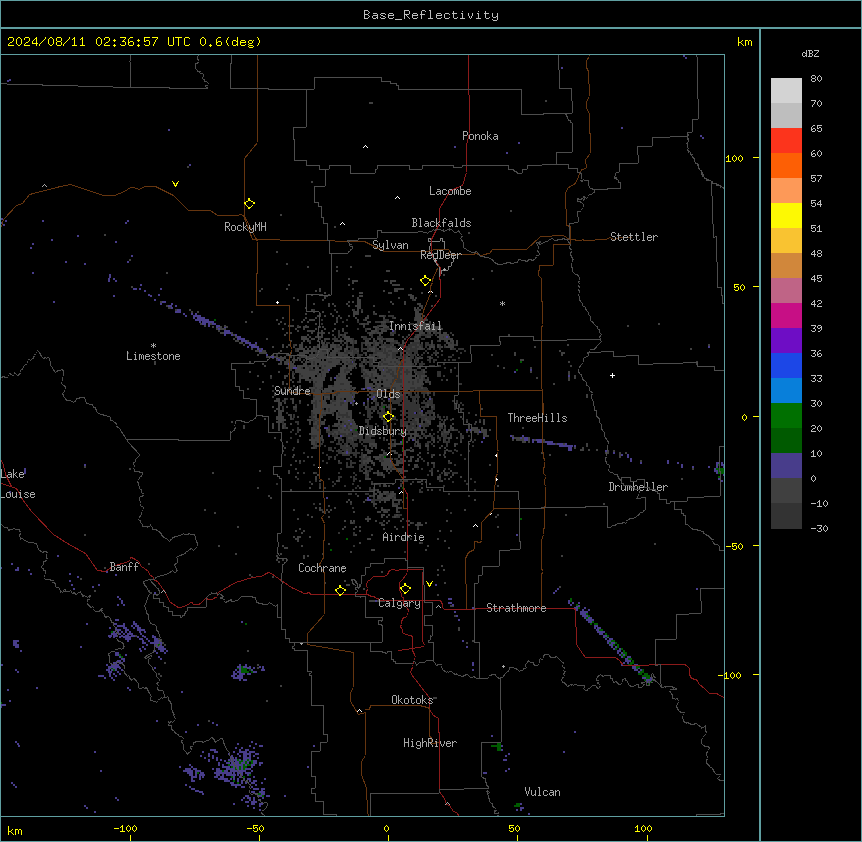Click the Banff town label

click(x=124, y=567)
